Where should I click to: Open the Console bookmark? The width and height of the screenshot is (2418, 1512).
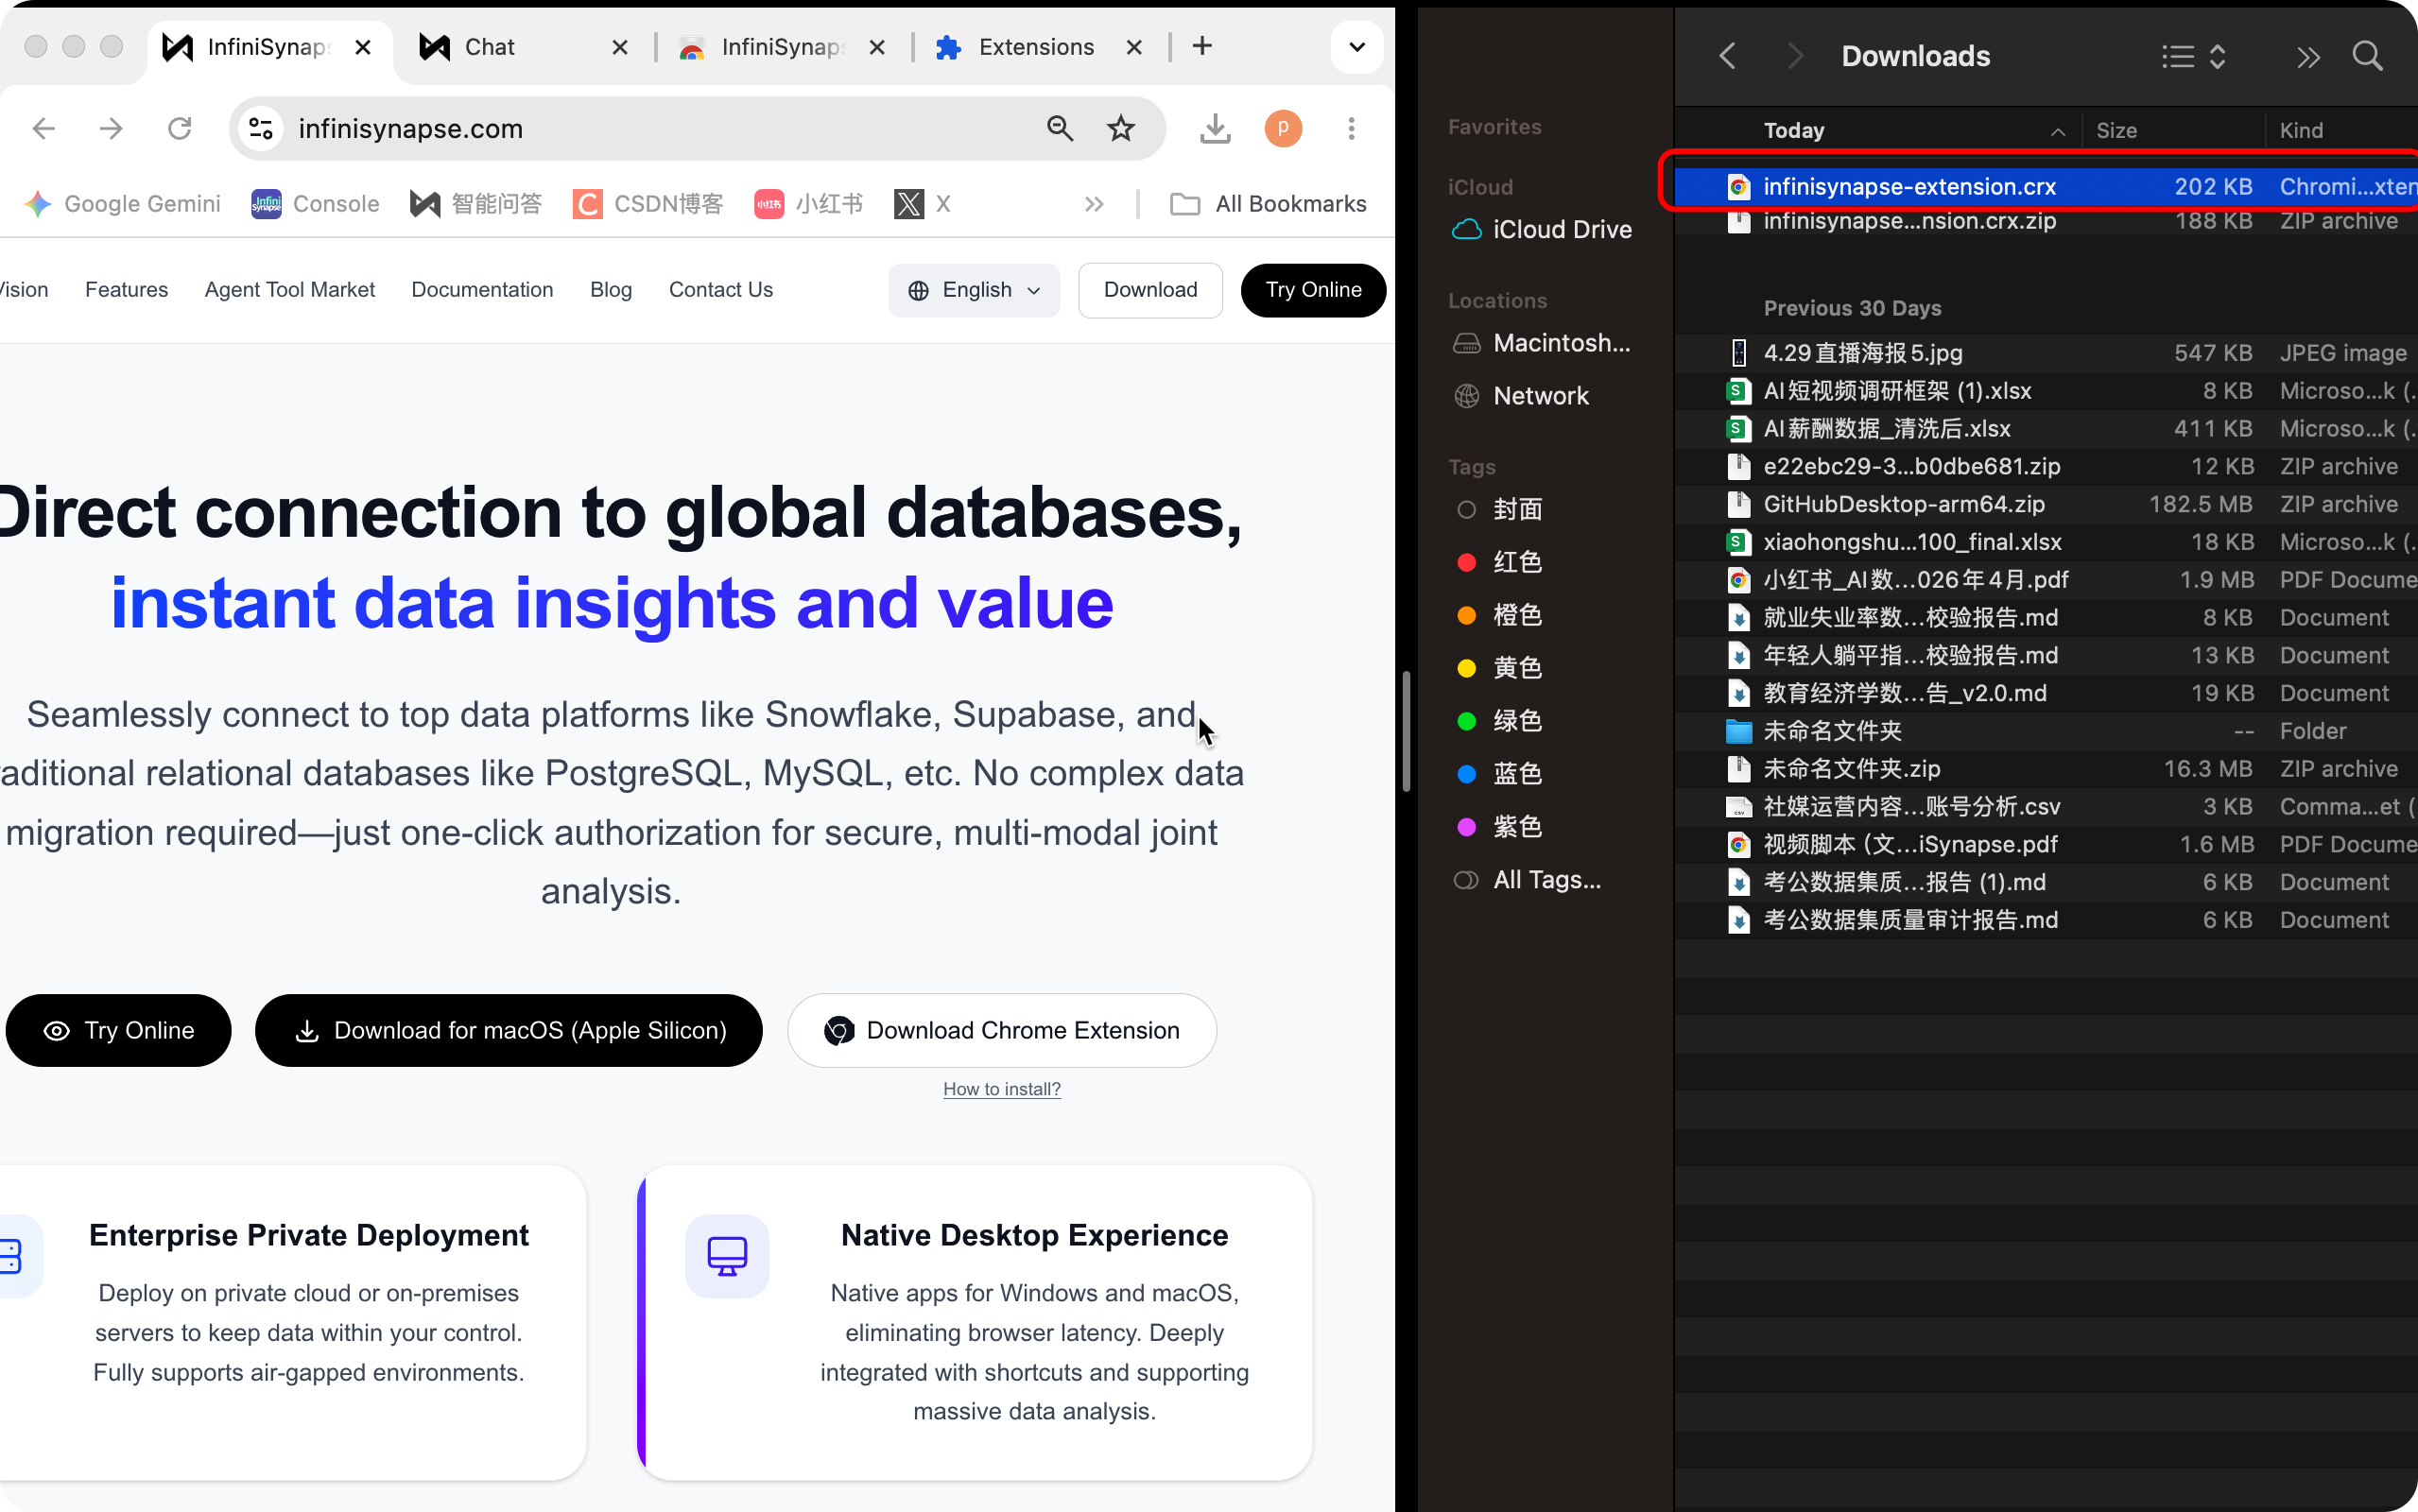[315, 204]
